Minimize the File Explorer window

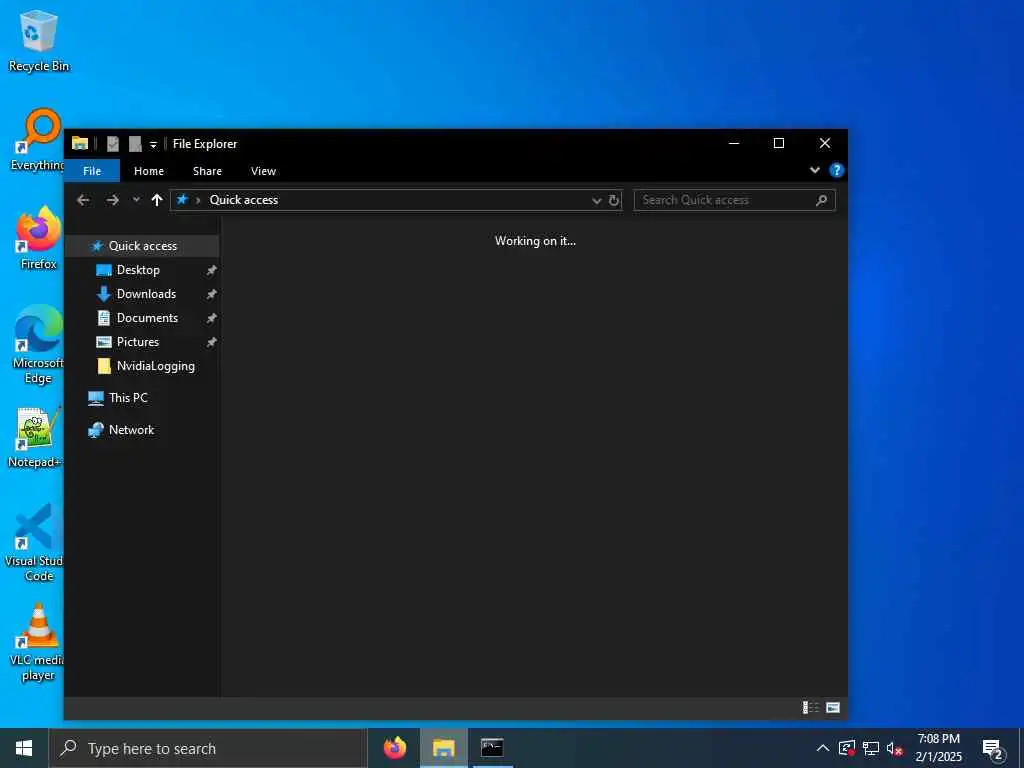[734, 143]
